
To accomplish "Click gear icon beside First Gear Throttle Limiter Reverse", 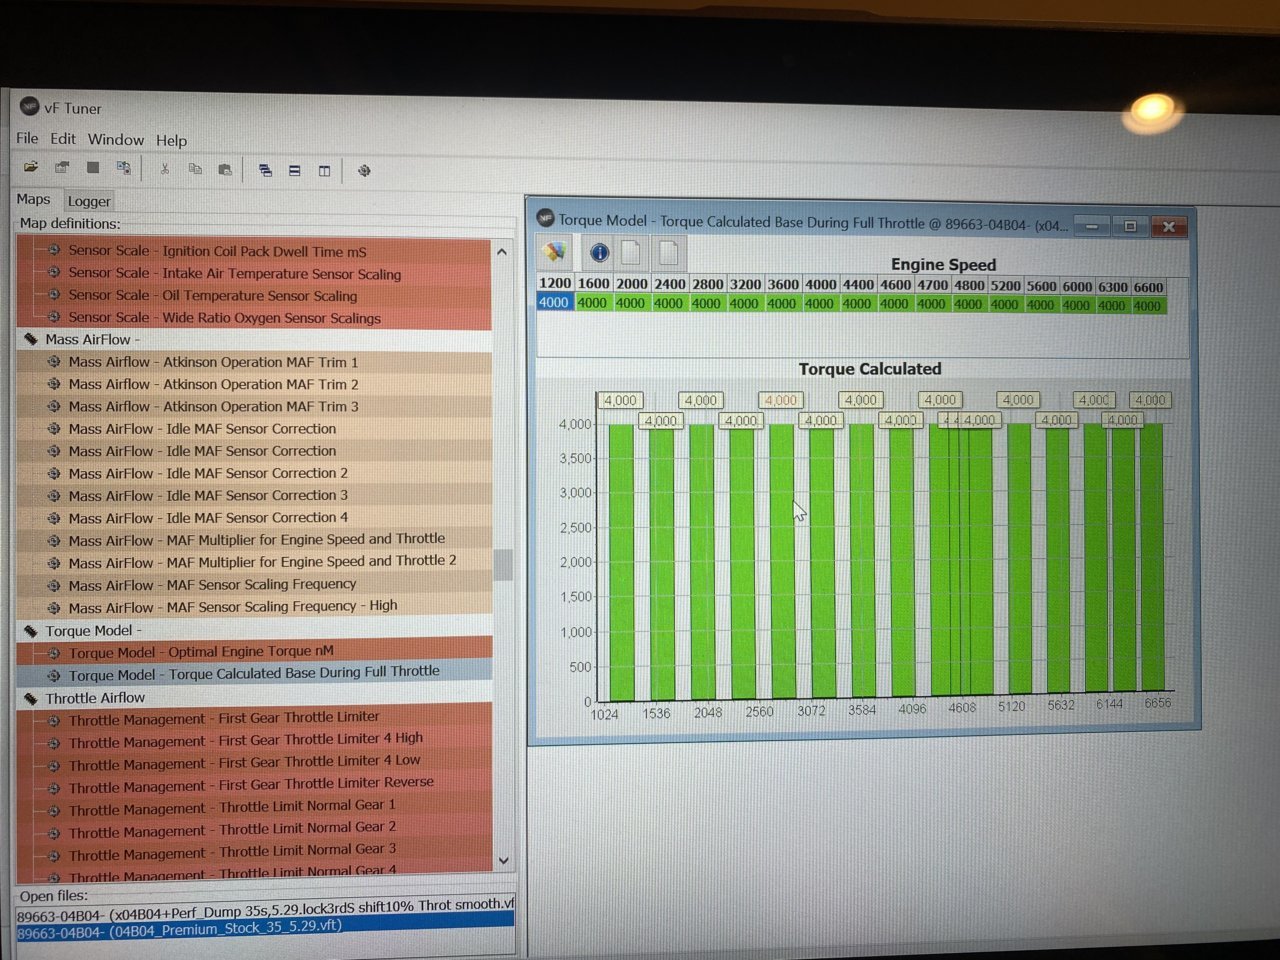I will point(54,788).
